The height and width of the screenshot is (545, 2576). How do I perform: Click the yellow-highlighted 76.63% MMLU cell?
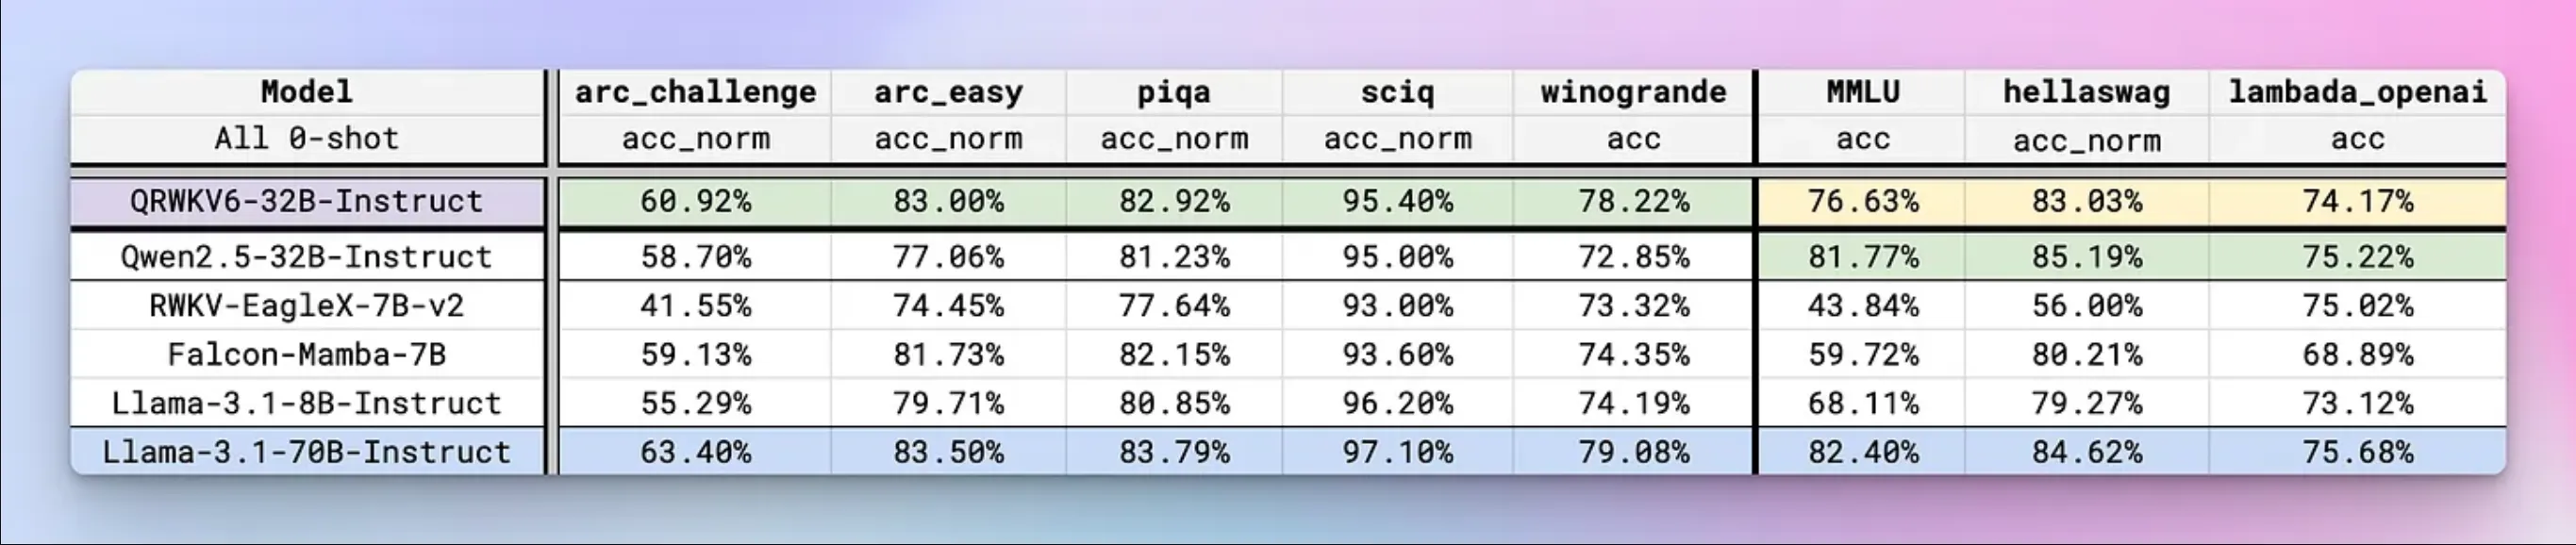click(x=1862, y=202)
